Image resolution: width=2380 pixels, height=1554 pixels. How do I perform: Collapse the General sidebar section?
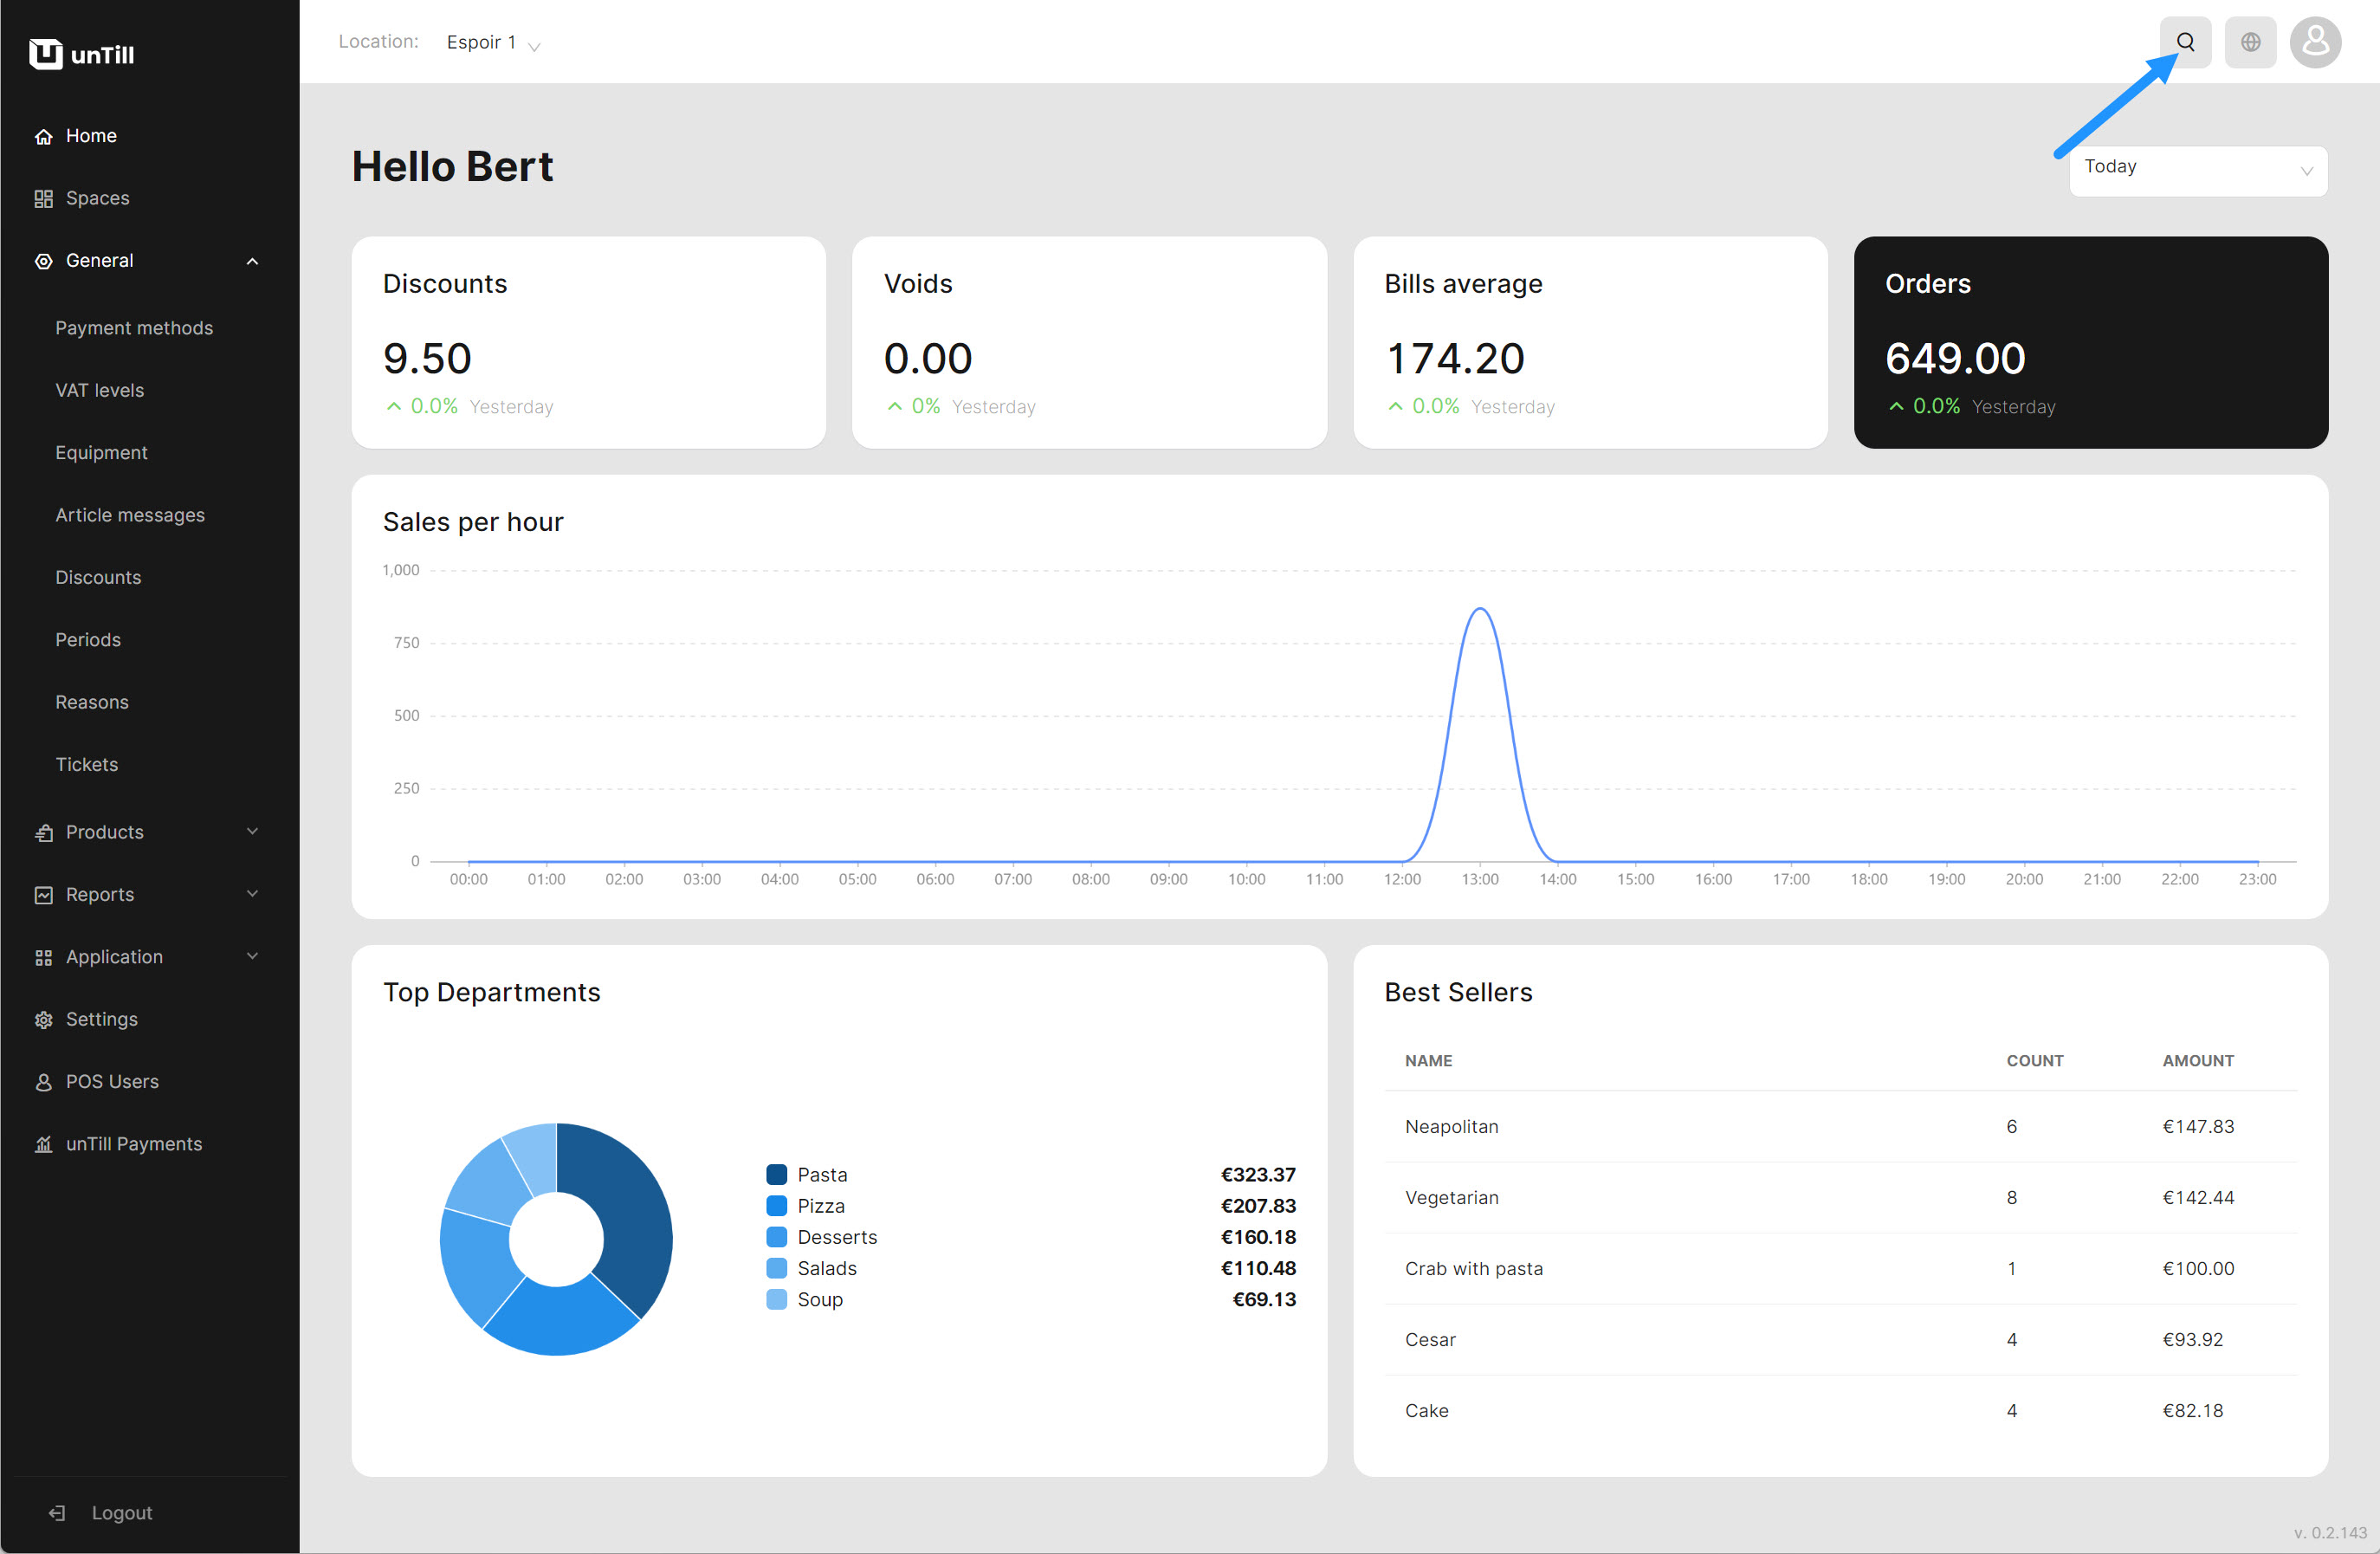pos(252,261)
